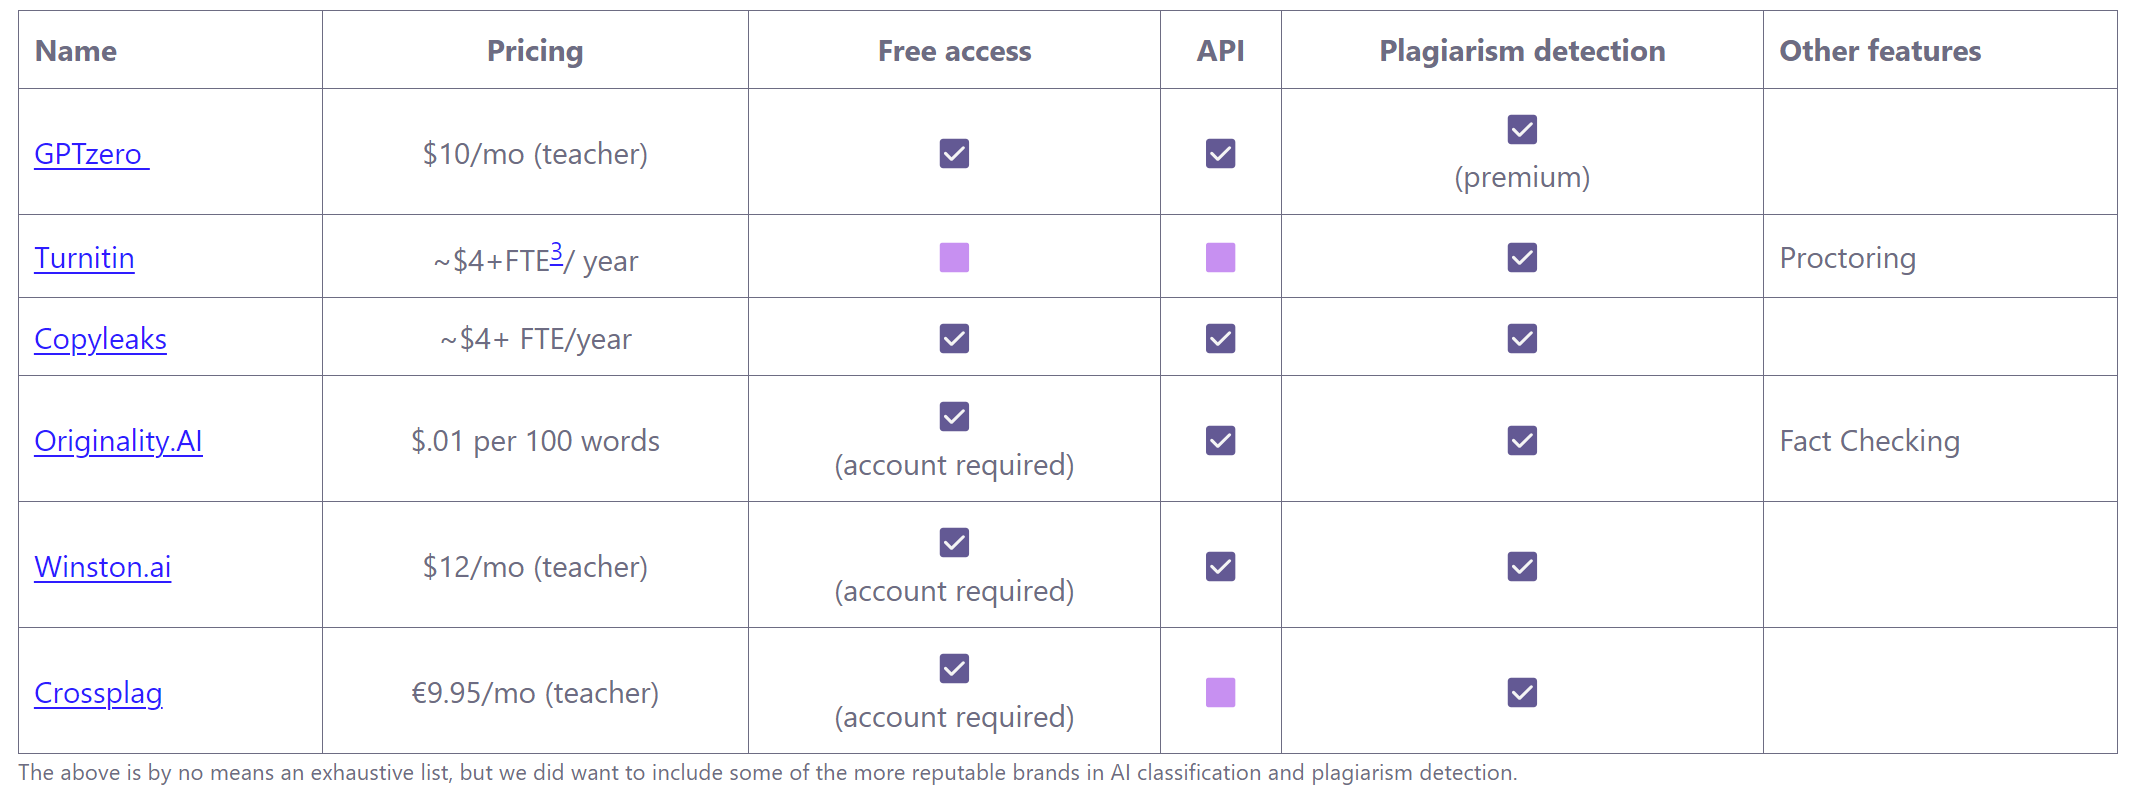This screenshot has height=794, width=2131.
Task: Open the GPTzero link
Action: tap(91, 154)
